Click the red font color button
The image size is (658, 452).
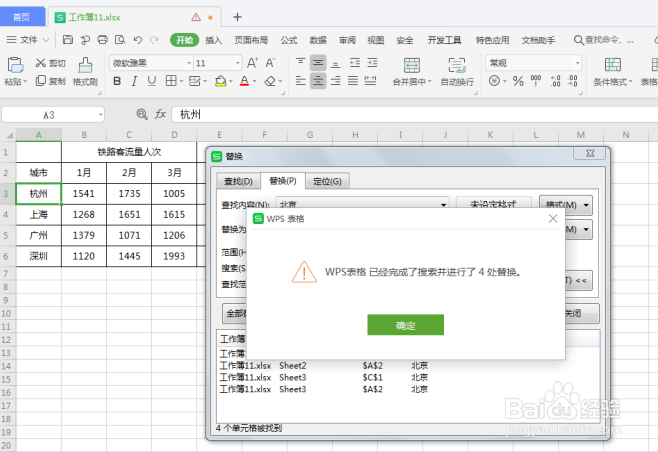point(245,81)
